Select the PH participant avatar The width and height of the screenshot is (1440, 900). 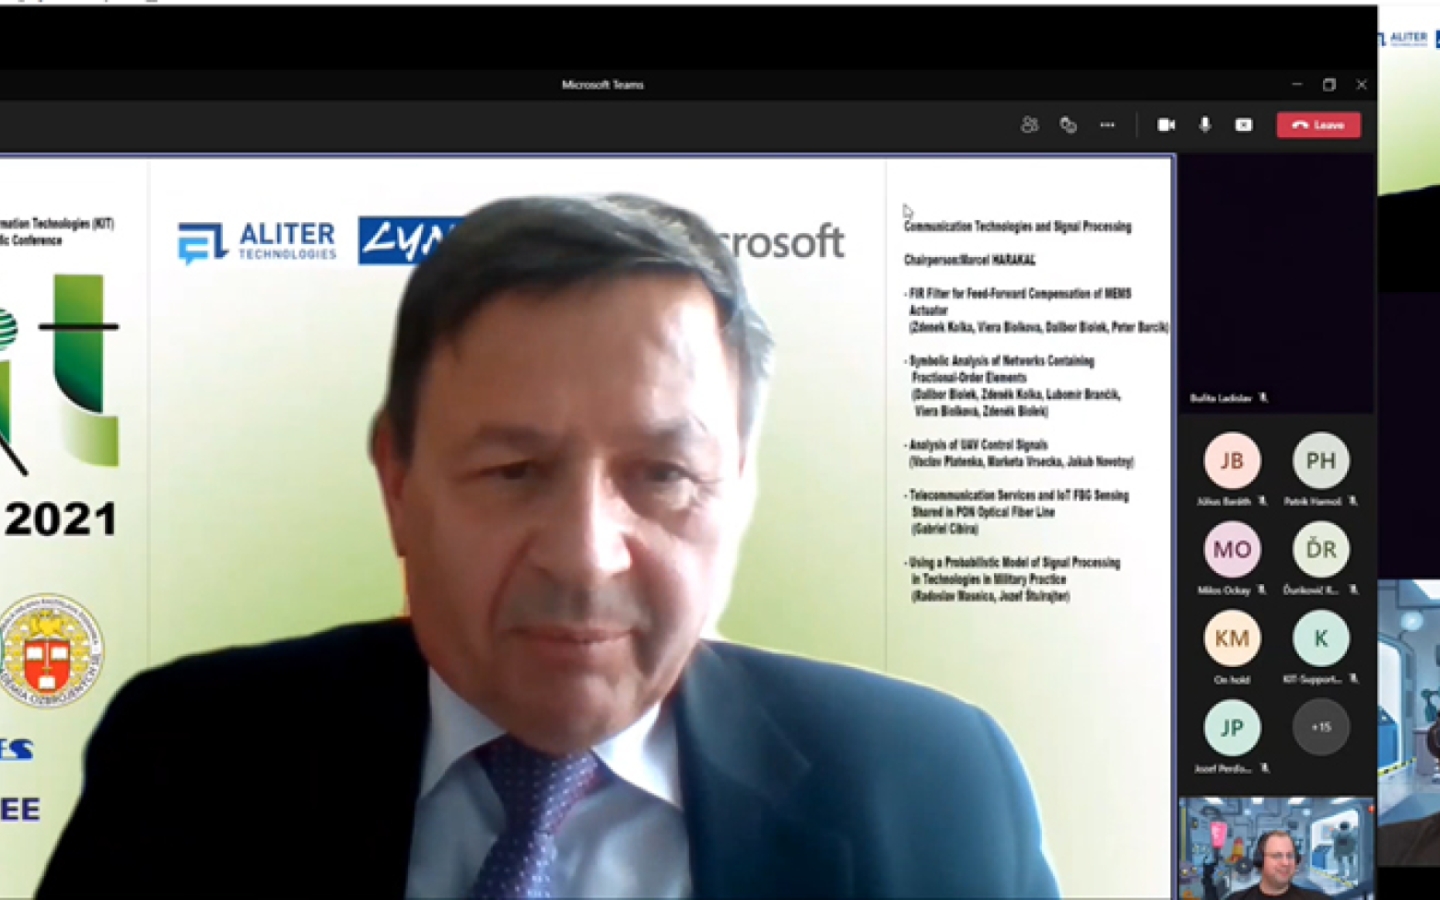pyautogui.click(x=1321, y=460)
